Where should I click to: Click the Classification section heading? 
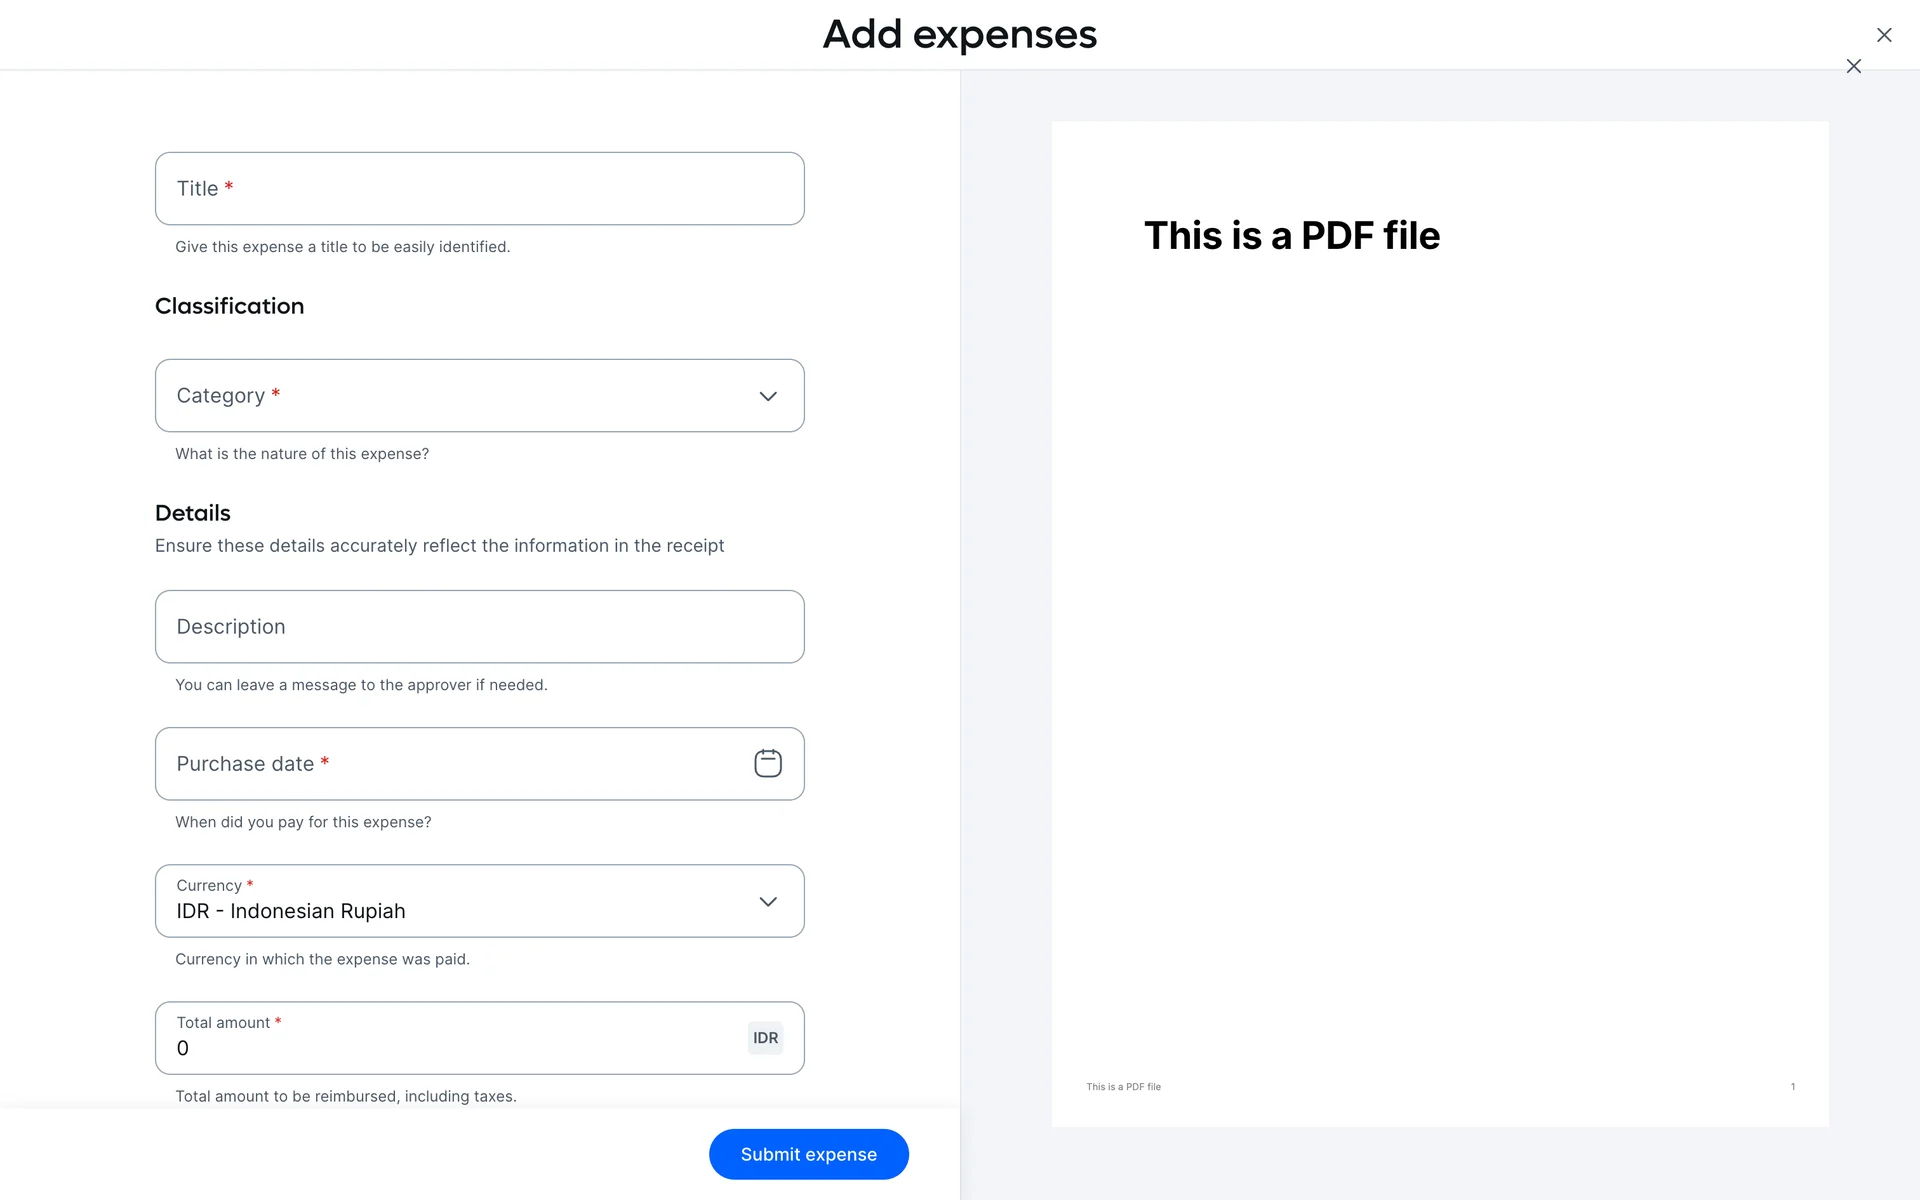click(x=229, y=306)
